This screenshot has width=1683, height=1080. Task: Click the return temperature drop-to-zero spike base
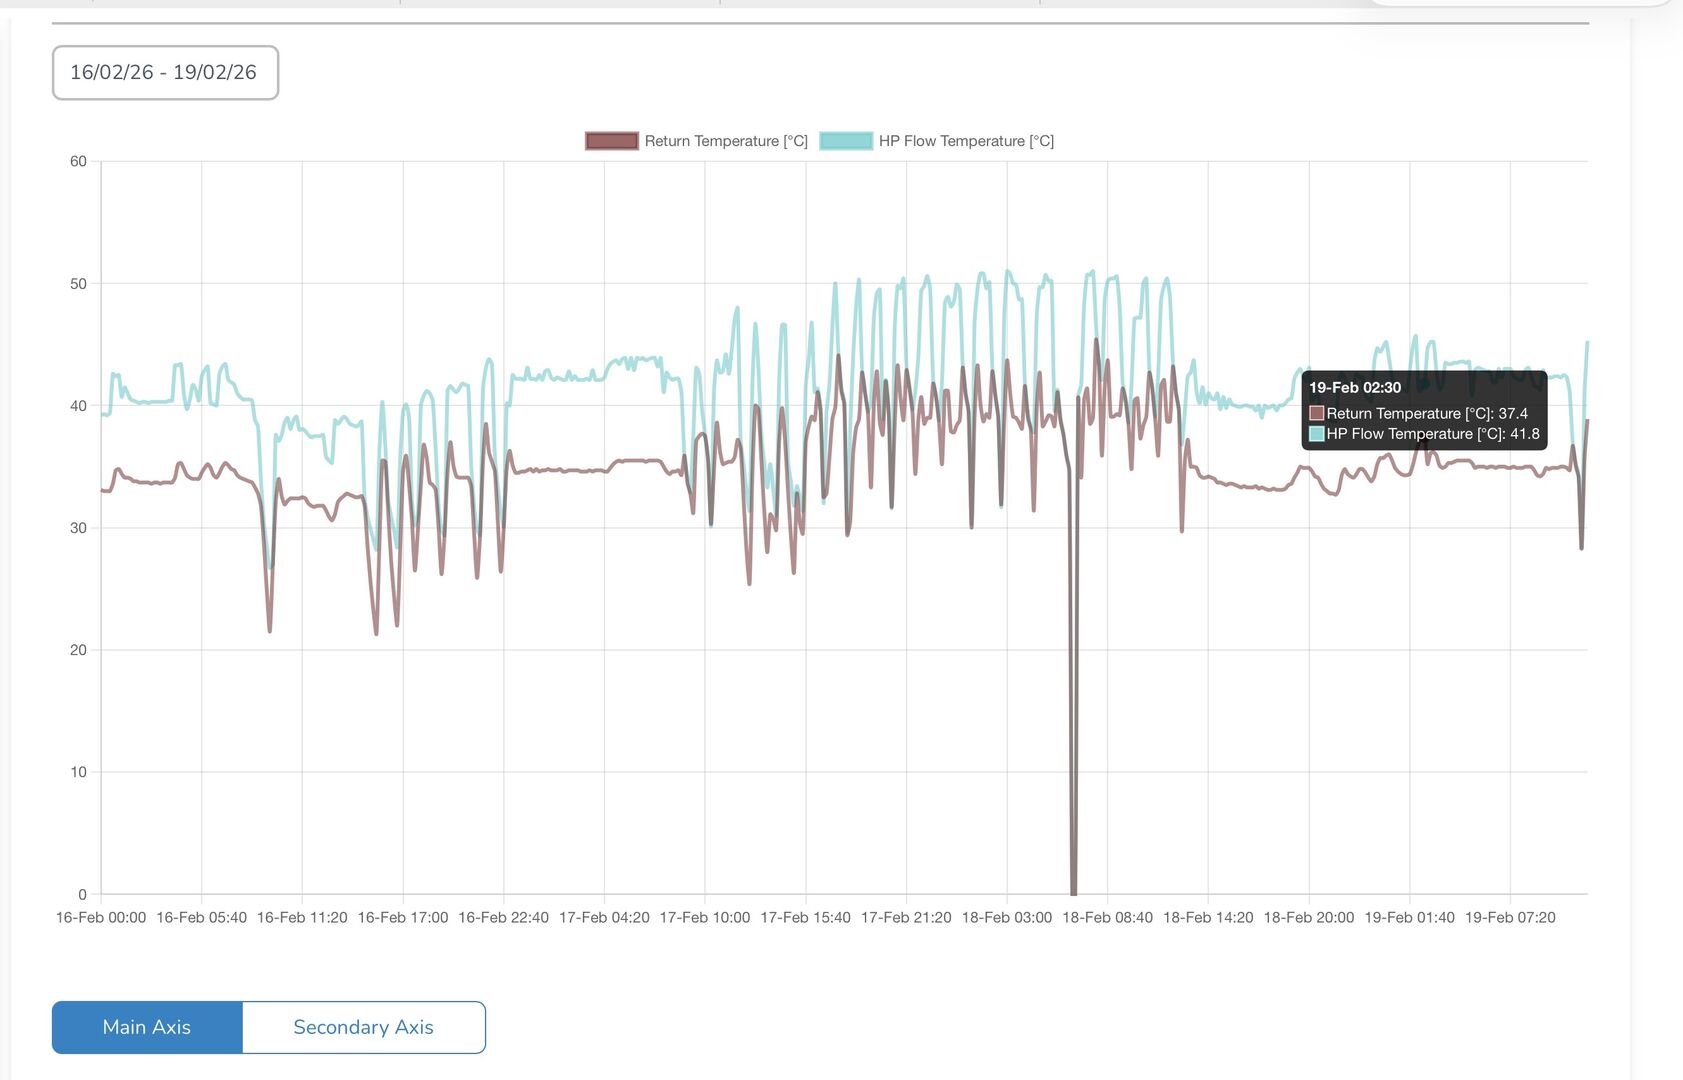pos(1074,889)
